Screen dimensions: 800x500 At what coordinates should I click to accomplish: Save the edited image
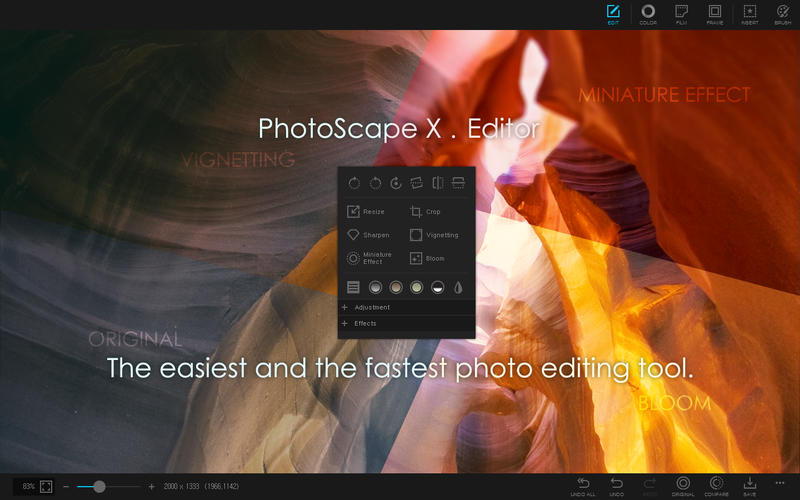[x=749, y=487]
